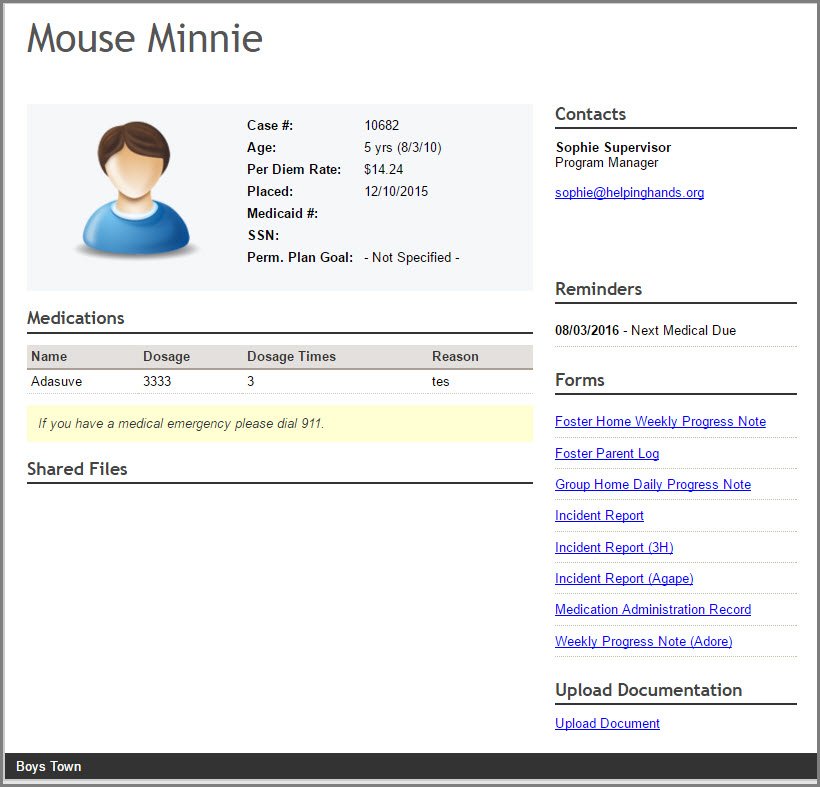820x787 pixels.
Task: Click case number 10682
Action: pos(381,126)
